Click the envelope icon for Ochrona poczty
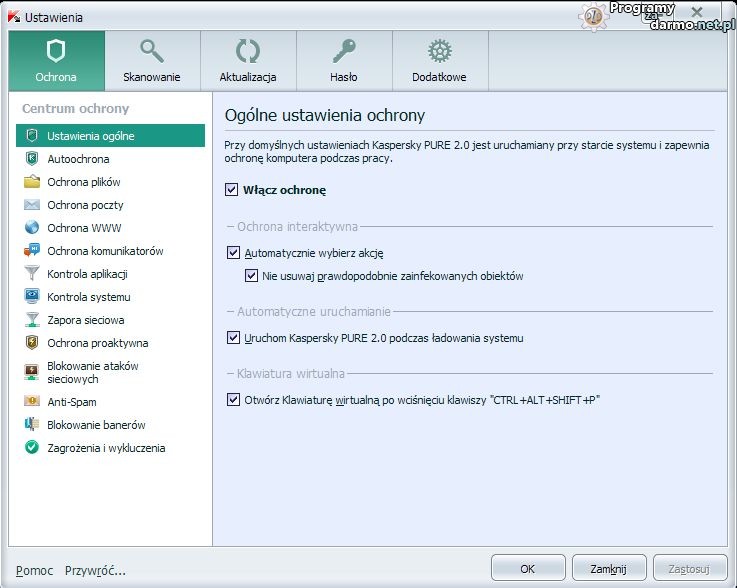This screenshot has width=737, height=588. (x=32, y=204)
